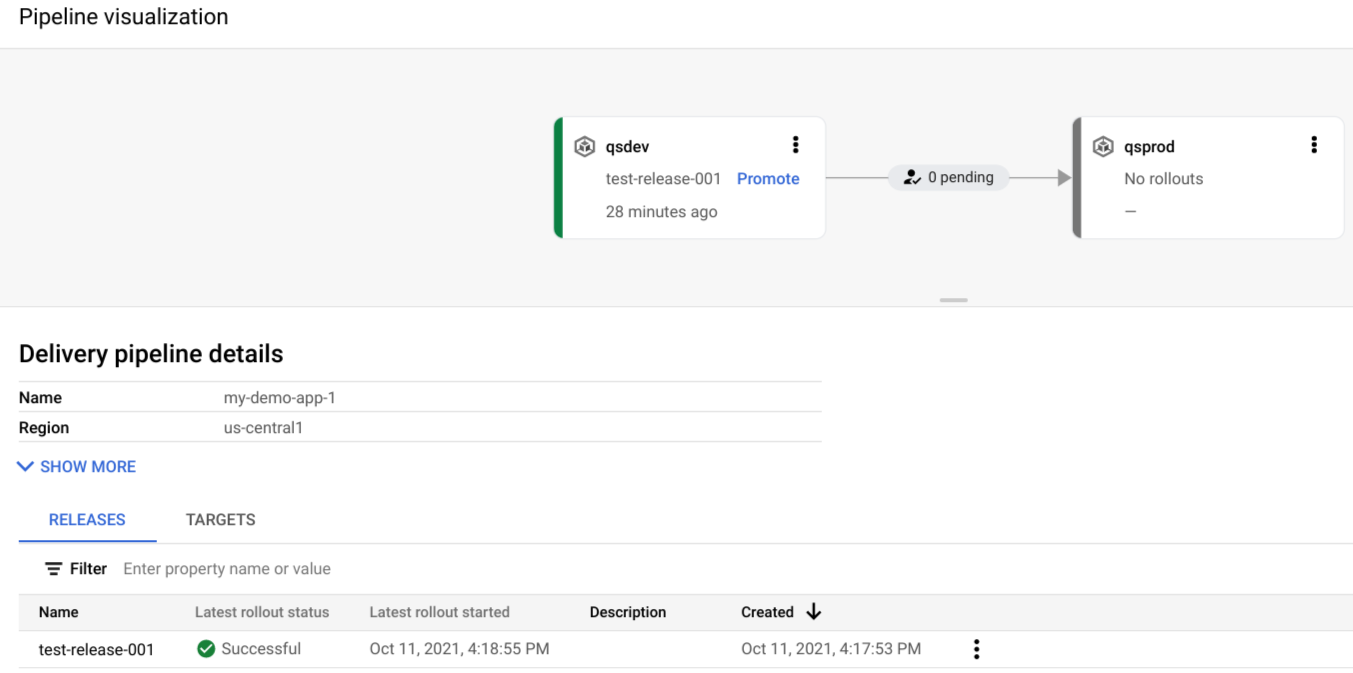This screenshot has height=673, width=1353.
Task: Switch to the TARGETS tab
Action: pyautogui.click(x=220, y=520)
